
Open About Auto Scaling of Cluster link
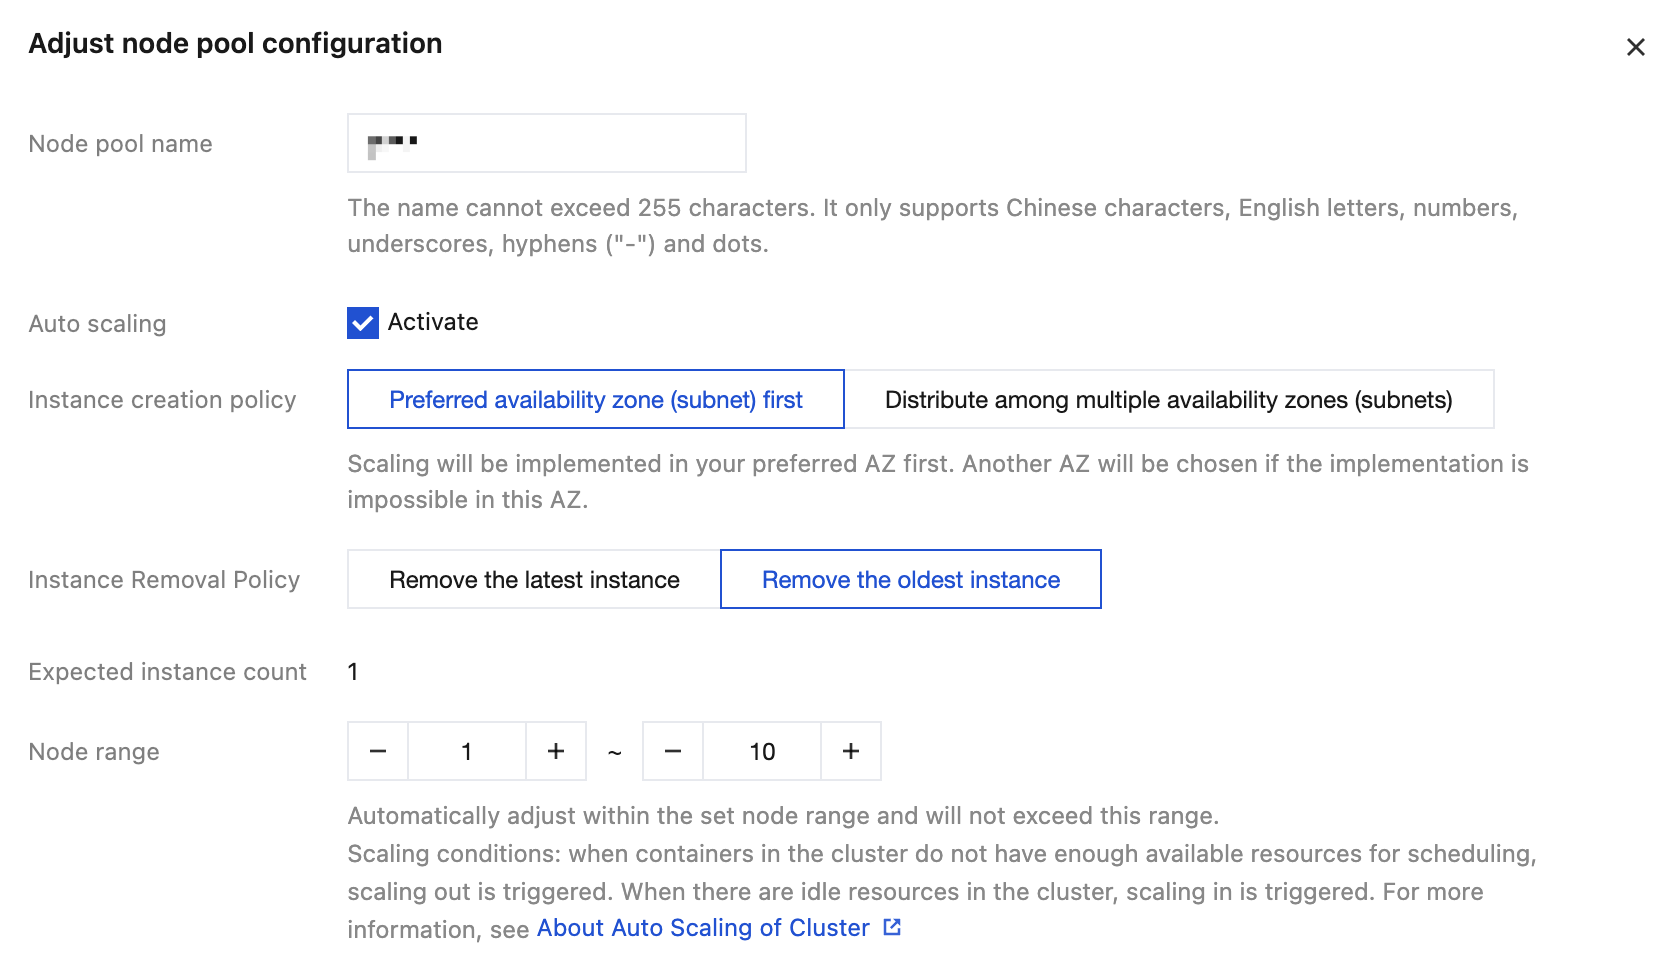(703, 928)
